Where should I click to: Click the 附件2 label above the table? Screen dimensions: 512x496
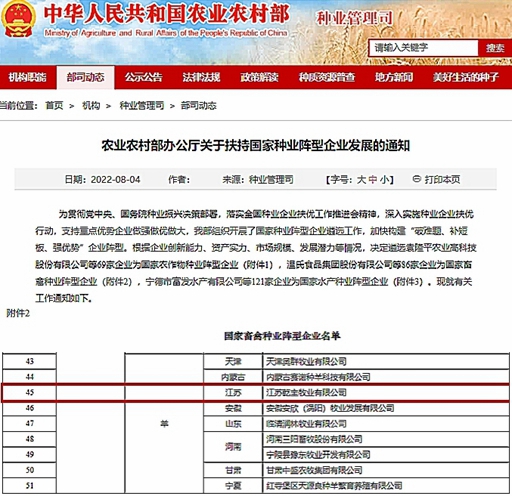click(x=18, y=313)
